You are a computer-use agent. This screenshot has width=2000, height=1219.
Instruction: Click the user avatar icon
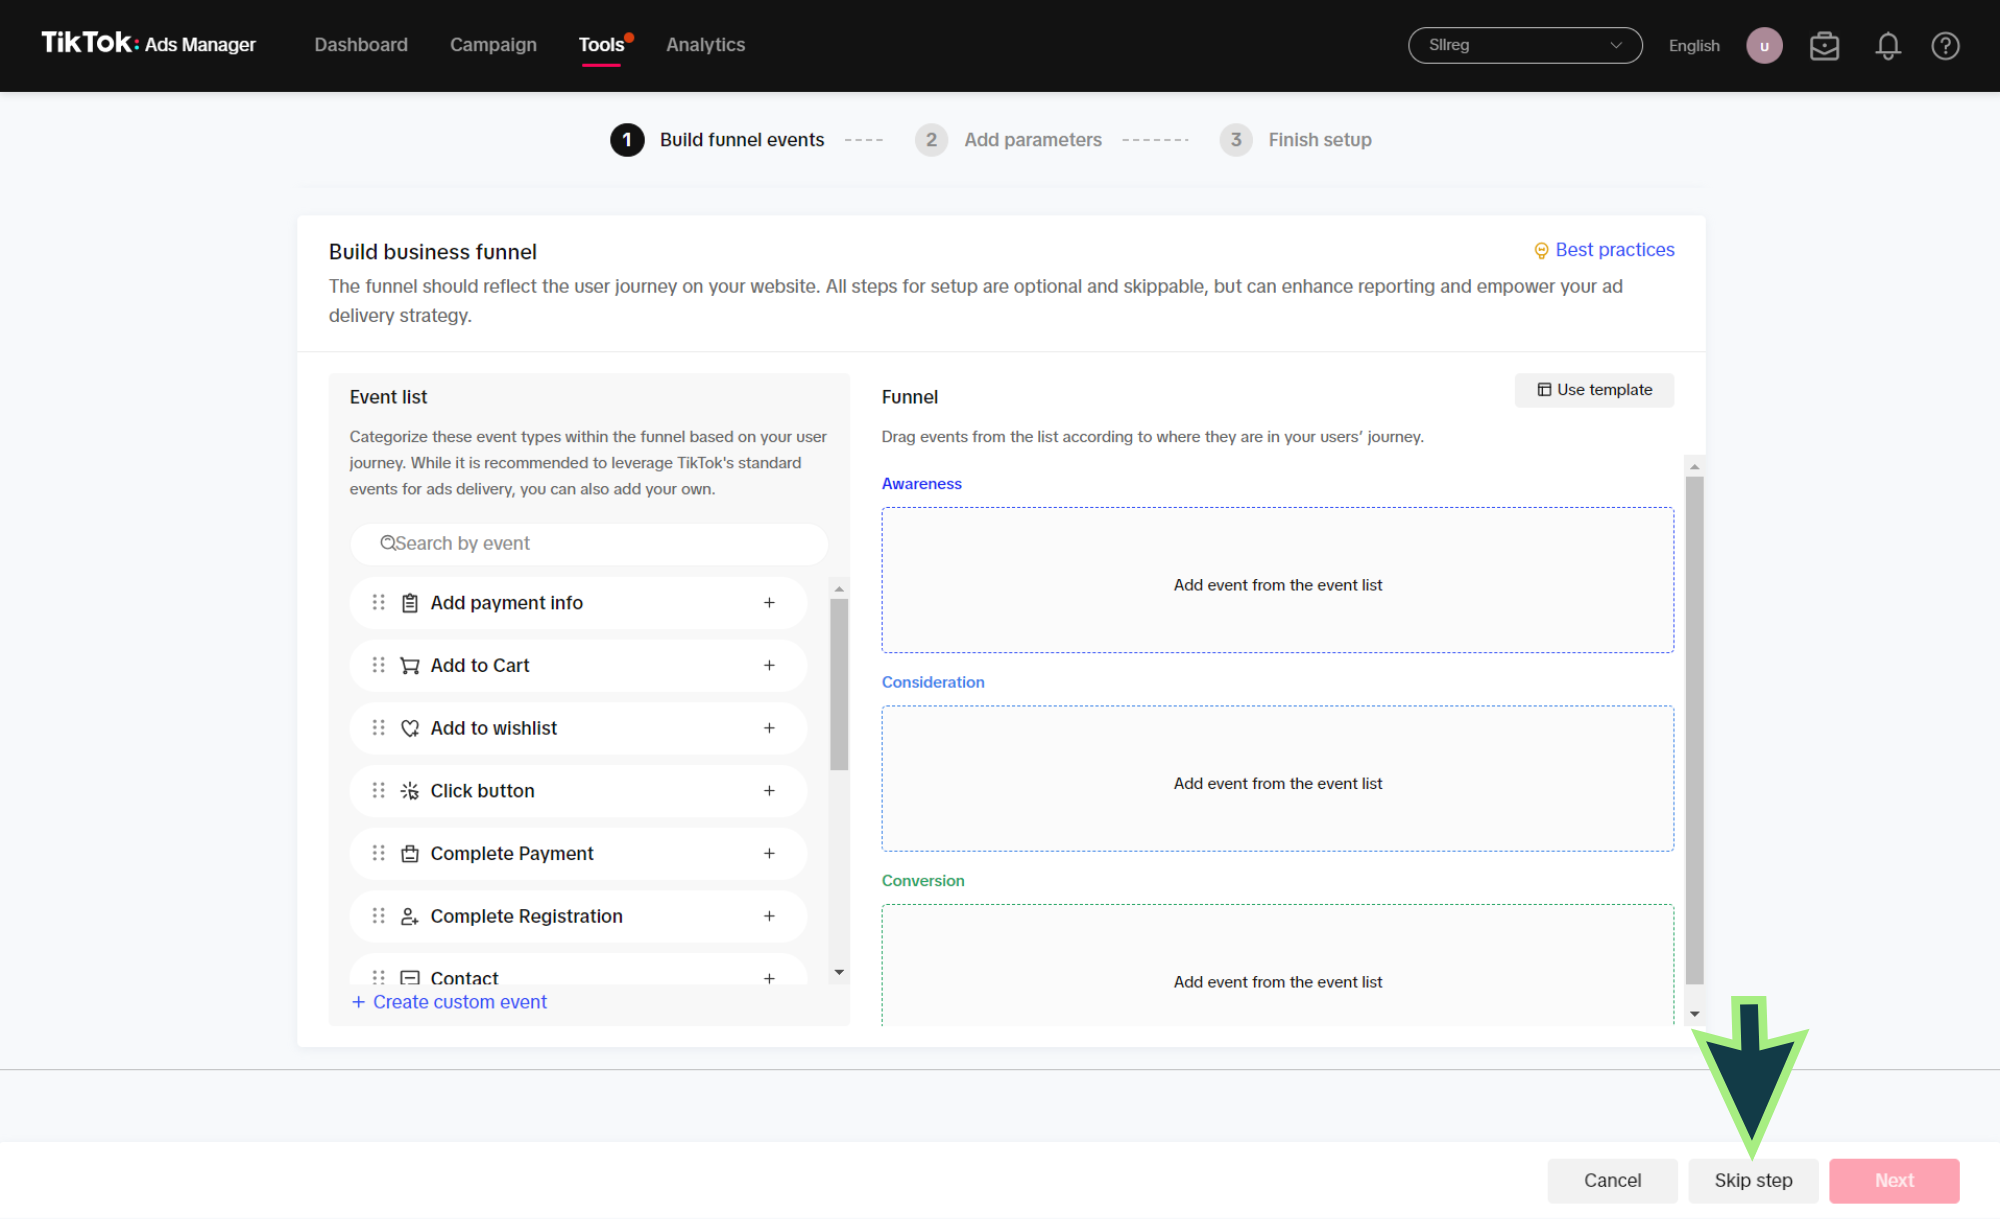pos(1764,46)
